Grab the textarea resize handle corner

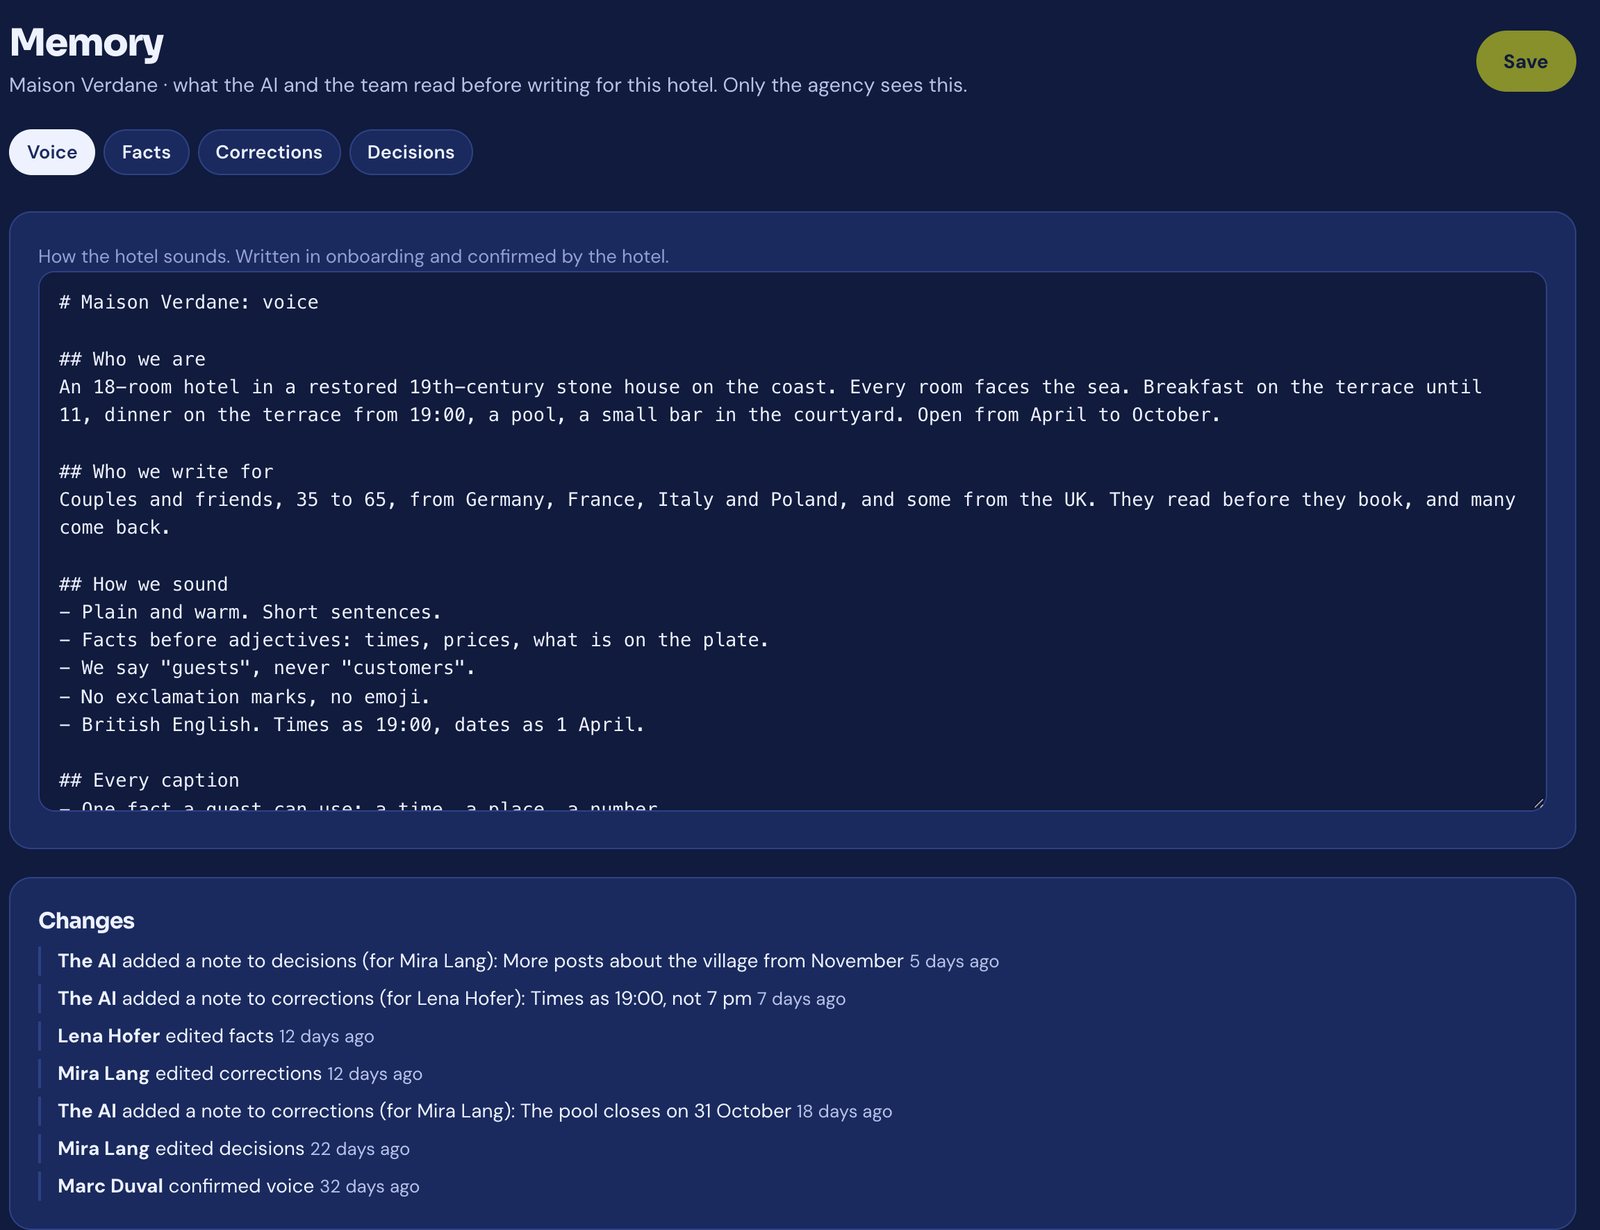click(x=1538, y=802)
